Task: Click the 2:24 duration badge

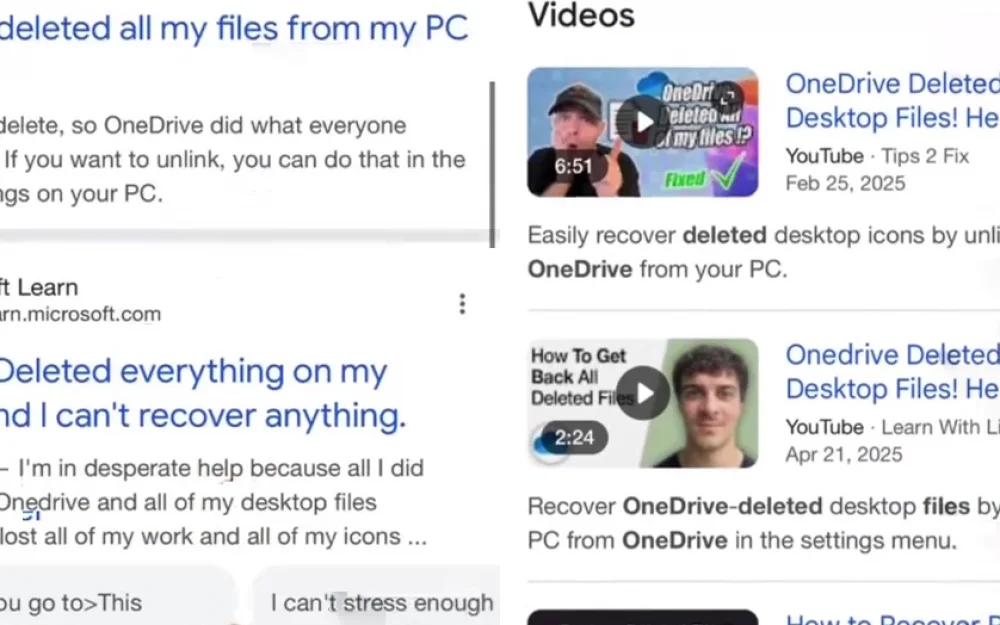Action: coord(574,438)
